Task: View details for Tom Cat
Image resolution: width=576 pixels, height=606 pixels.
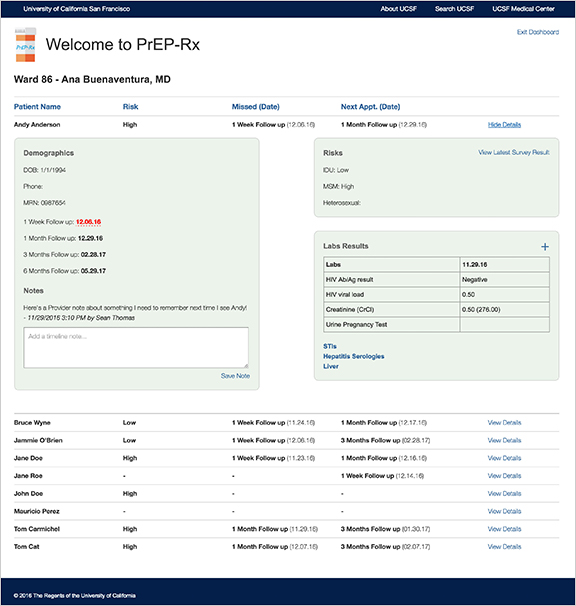Action: tap(504, 546)
